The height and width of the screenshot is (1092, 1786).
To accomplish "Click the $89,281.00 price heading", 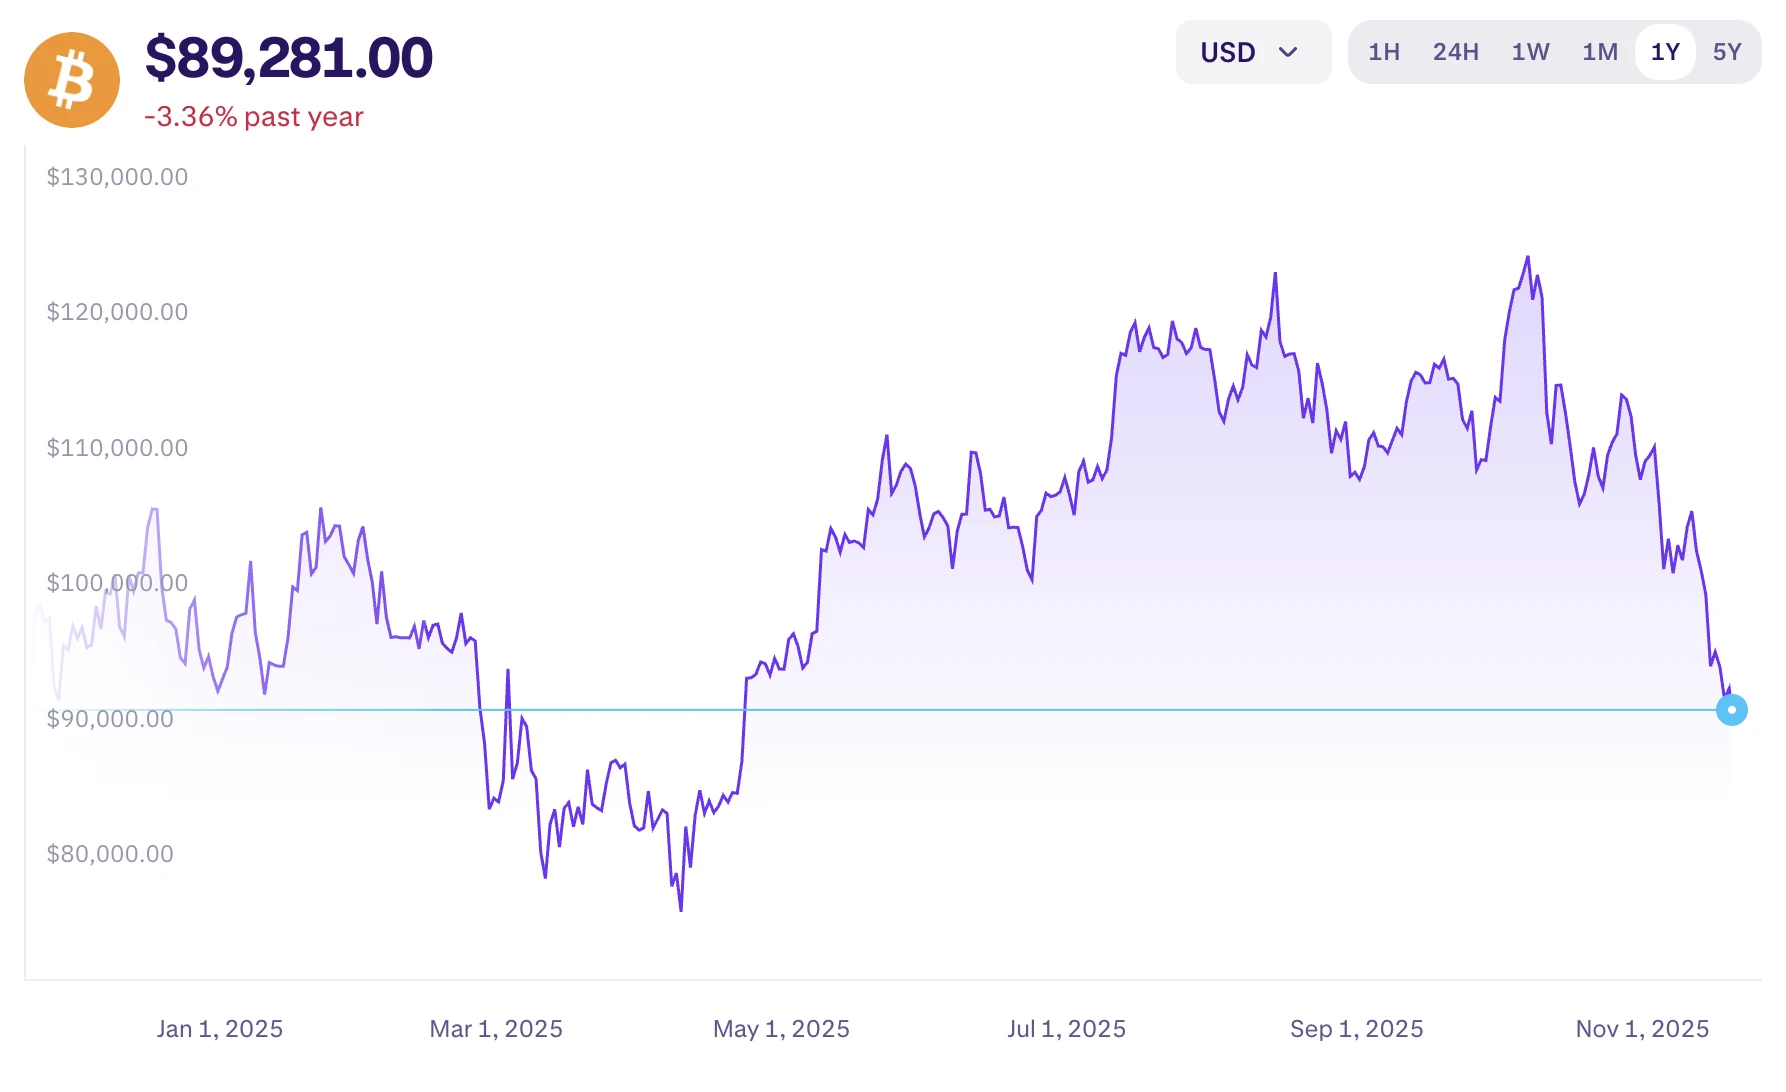I will coord(289,58).
